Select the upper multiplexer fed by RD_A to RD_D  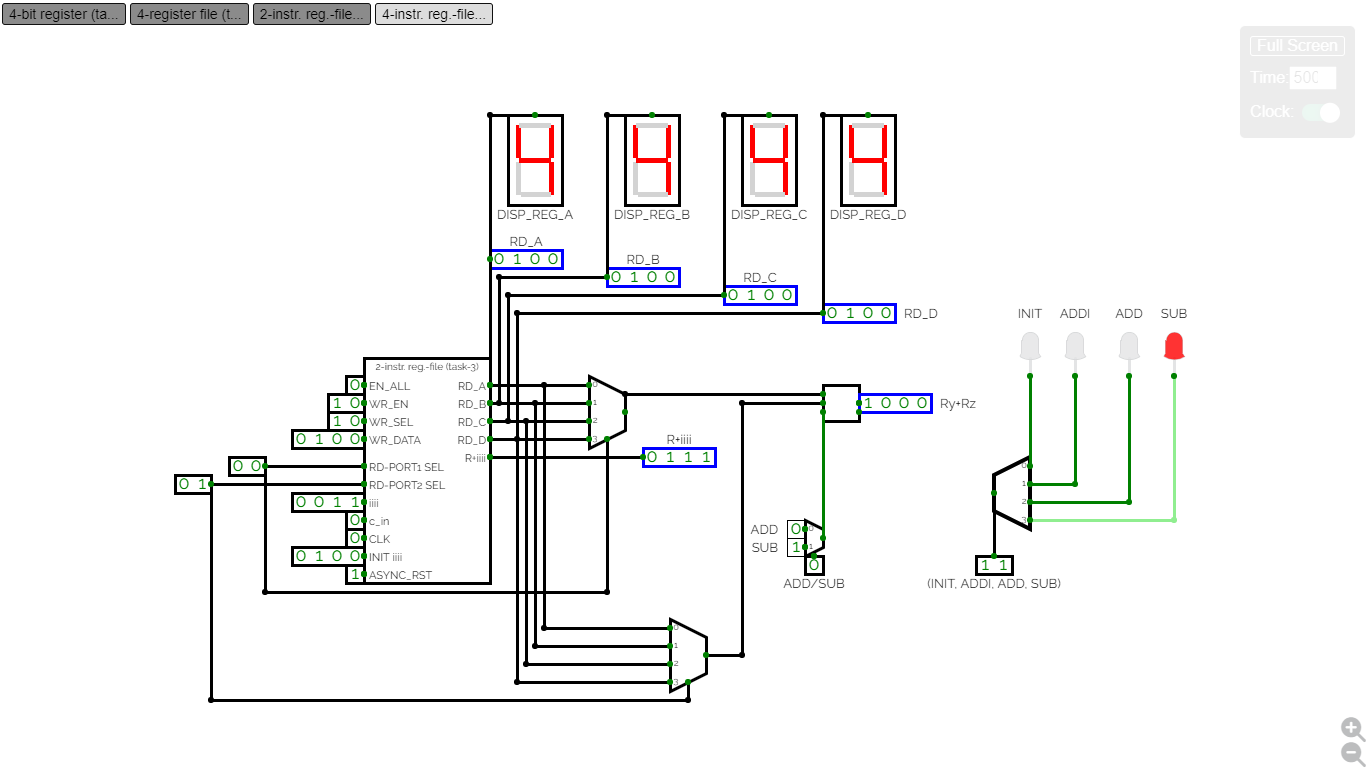(x=607, y=412)
